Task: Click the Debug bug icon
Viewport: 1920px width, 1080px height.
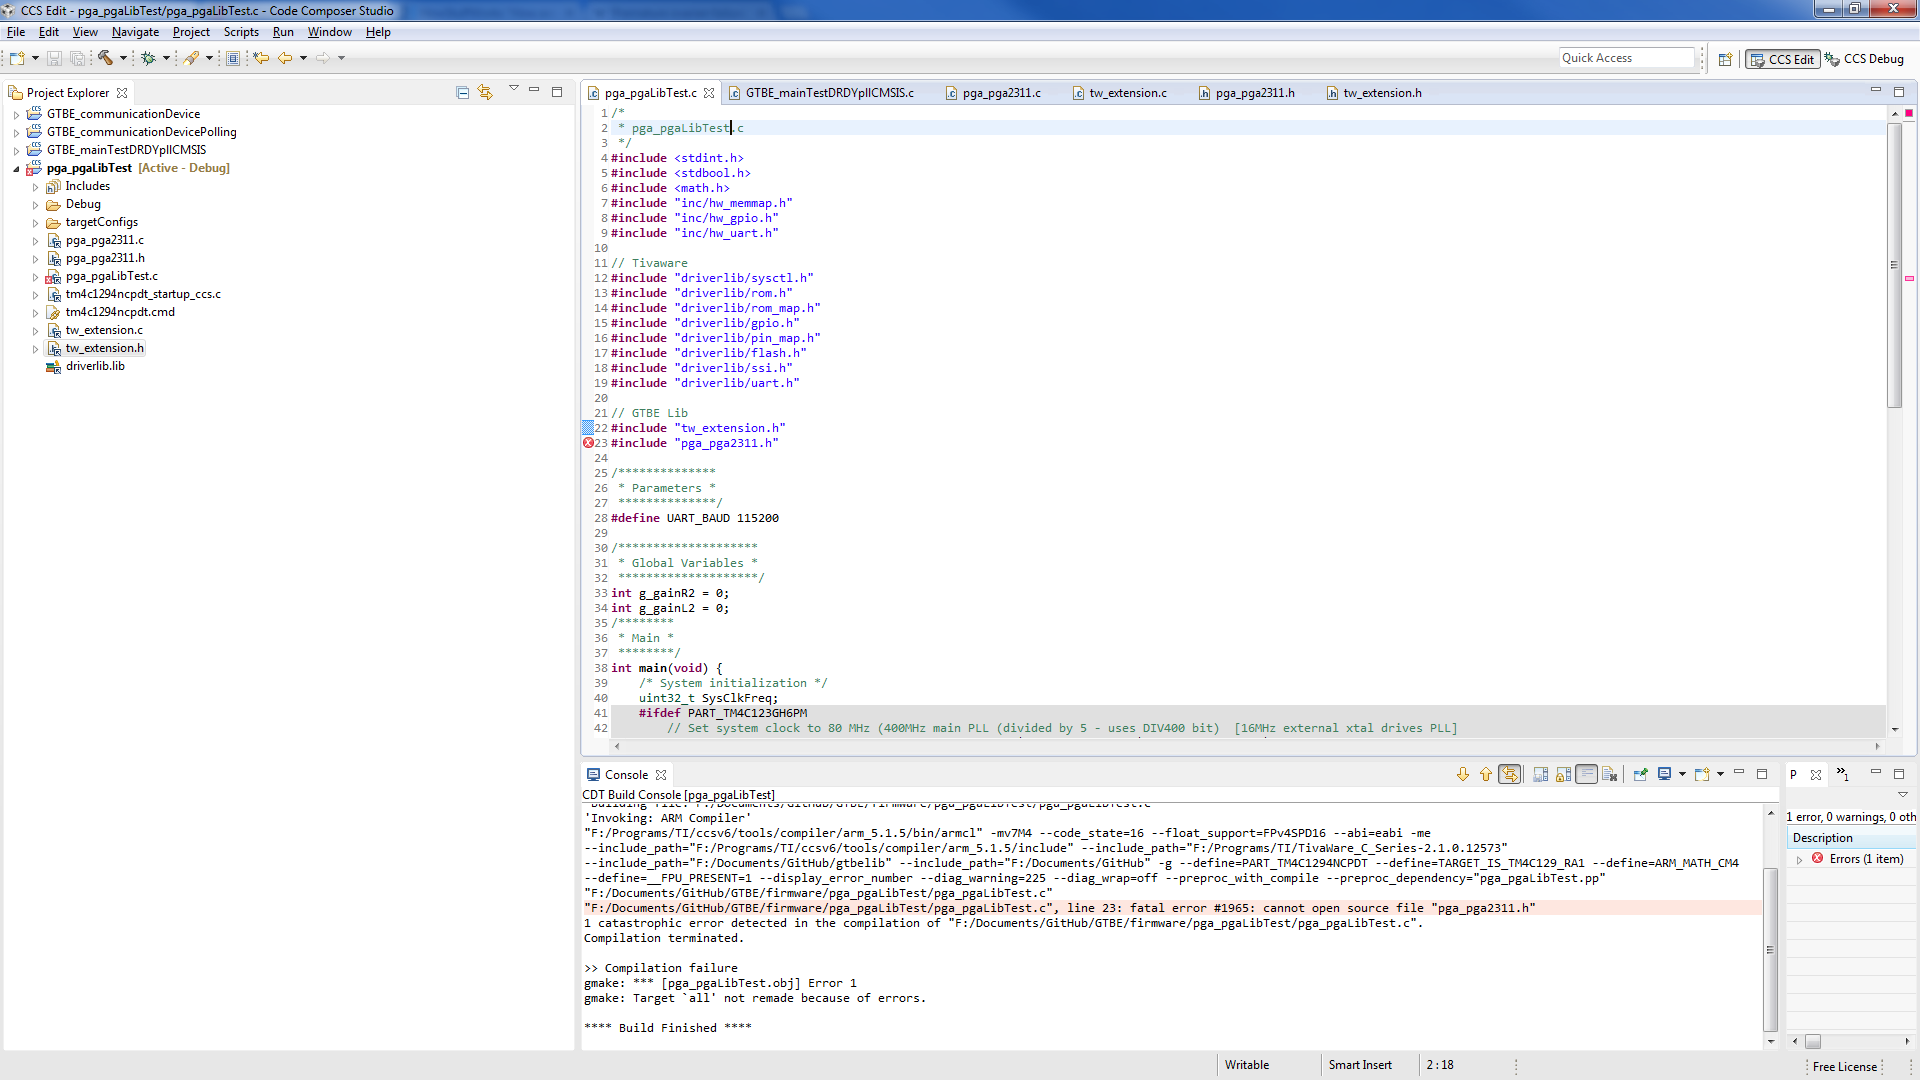Action: pos(148,58)
